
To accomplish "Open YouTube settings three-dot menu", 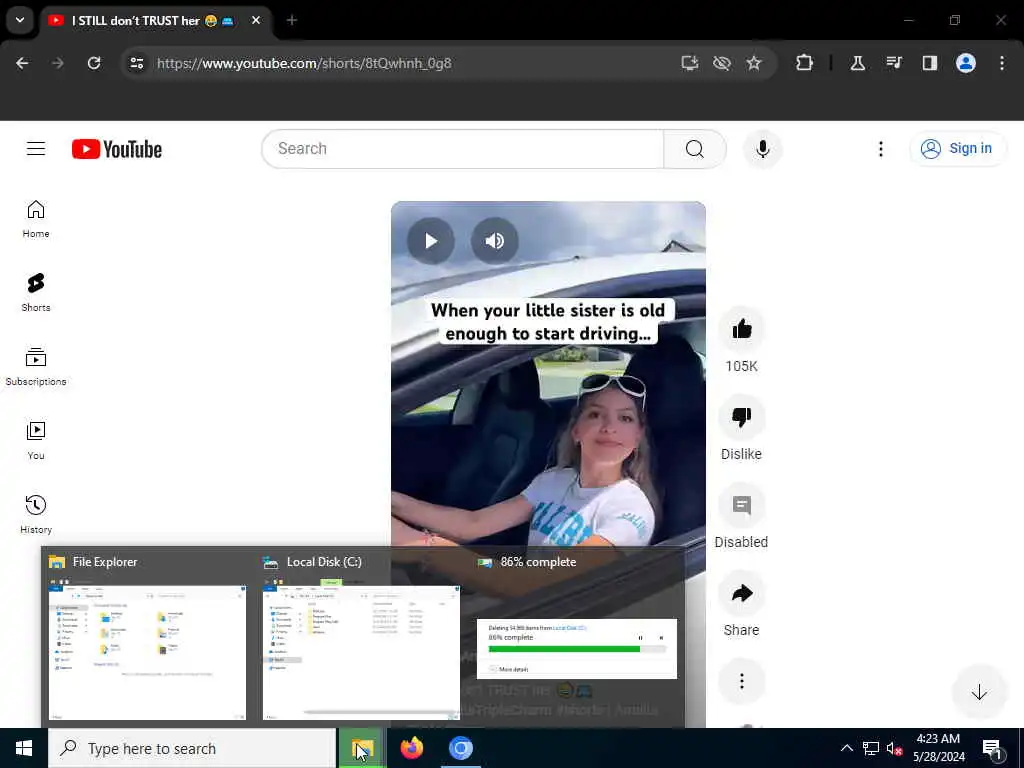I will (881, 149).
